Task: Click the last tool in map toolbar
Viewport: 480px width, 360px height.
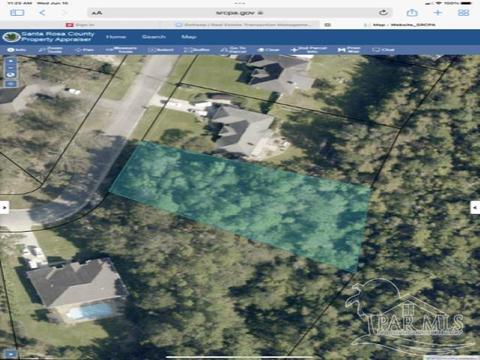Action: point(383,50)
